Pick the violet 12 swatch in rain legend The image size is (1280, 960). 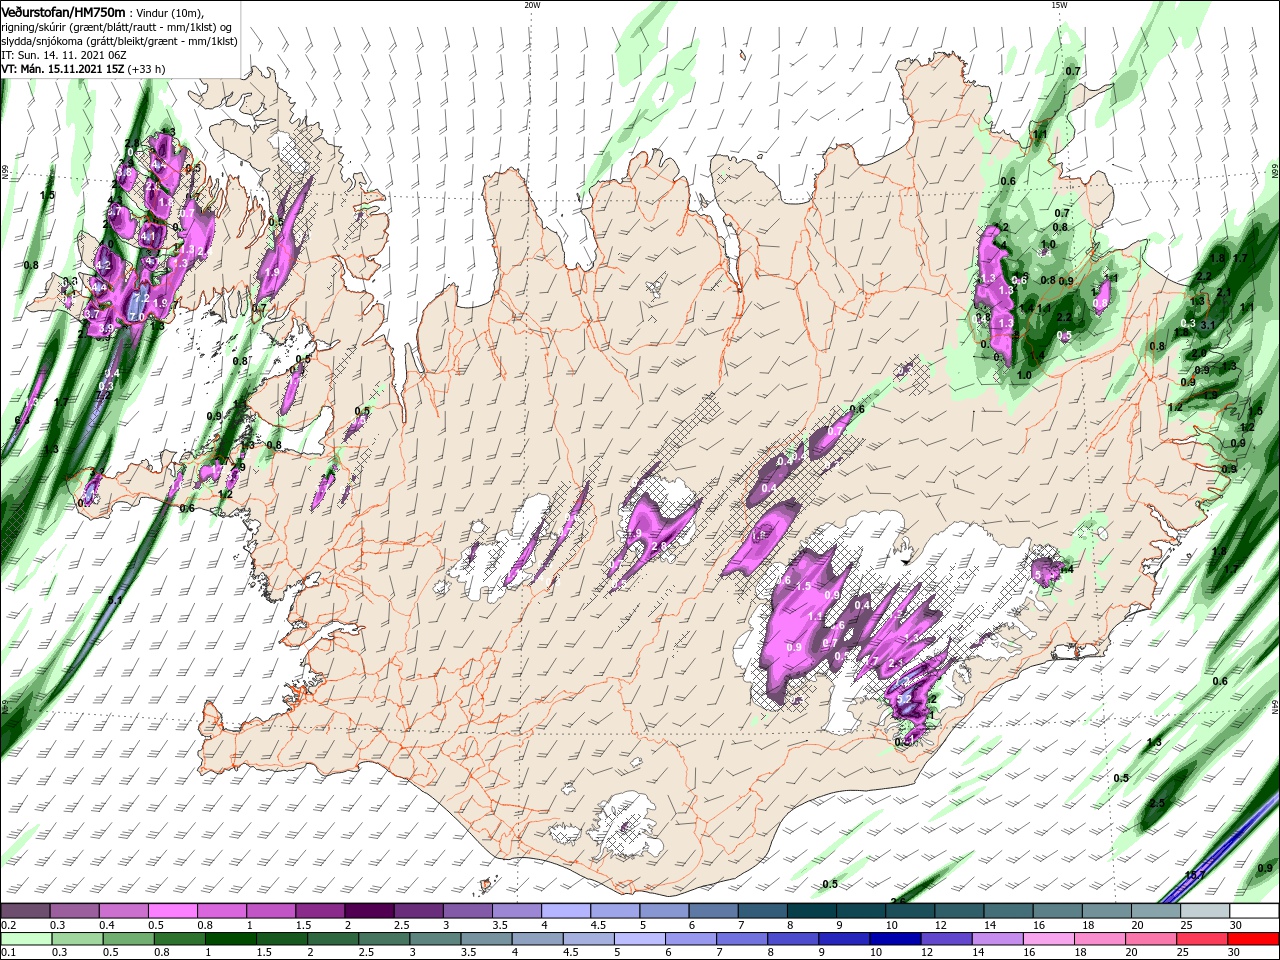click(x=946, y=939)
